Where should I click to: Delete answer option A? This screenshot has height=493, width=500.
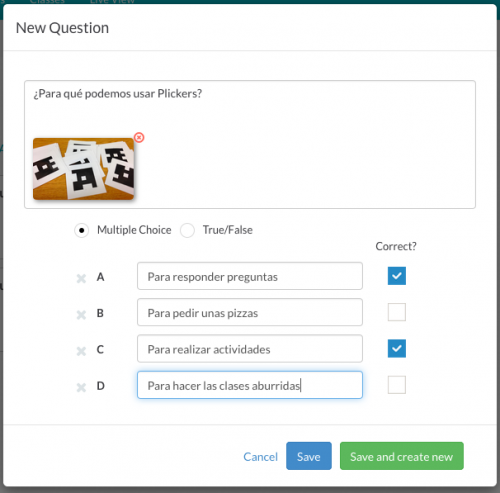(81, 278)
